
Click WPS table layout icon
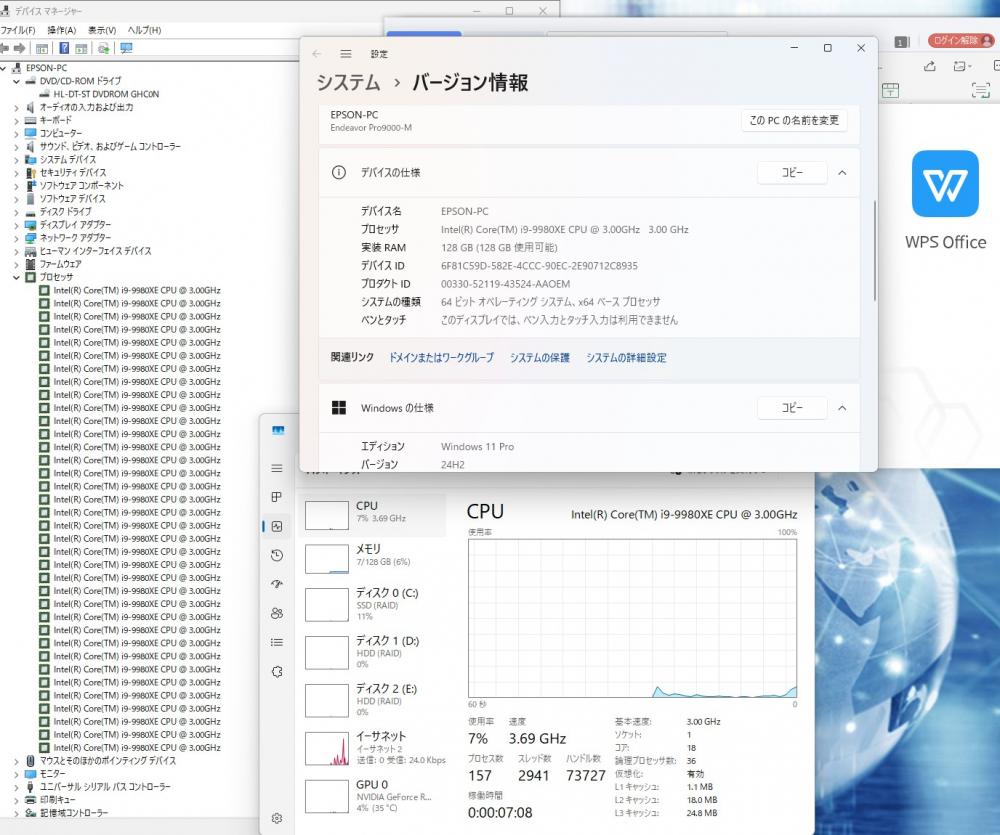[x=890, y=91]
